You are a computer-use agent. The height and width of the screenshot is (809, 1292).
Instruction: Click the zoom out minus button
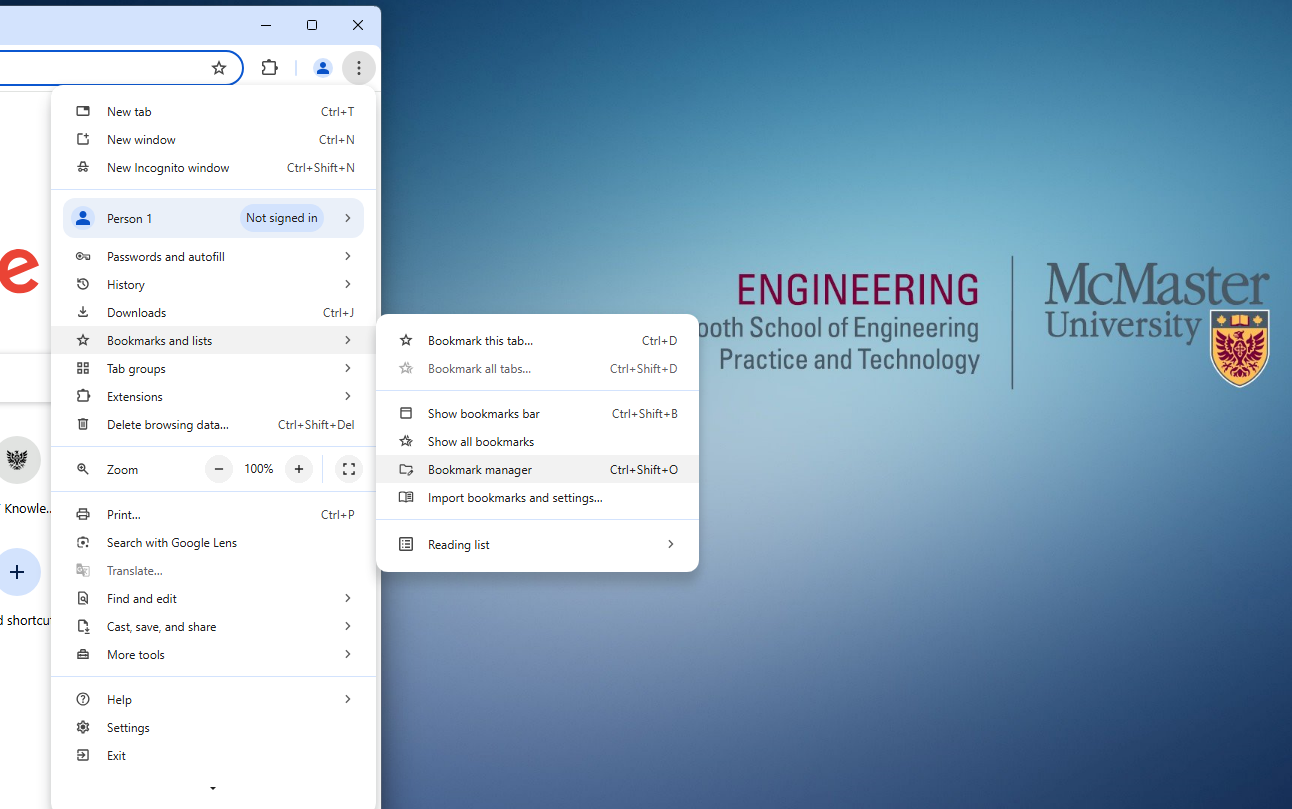[x=219, y=469]
